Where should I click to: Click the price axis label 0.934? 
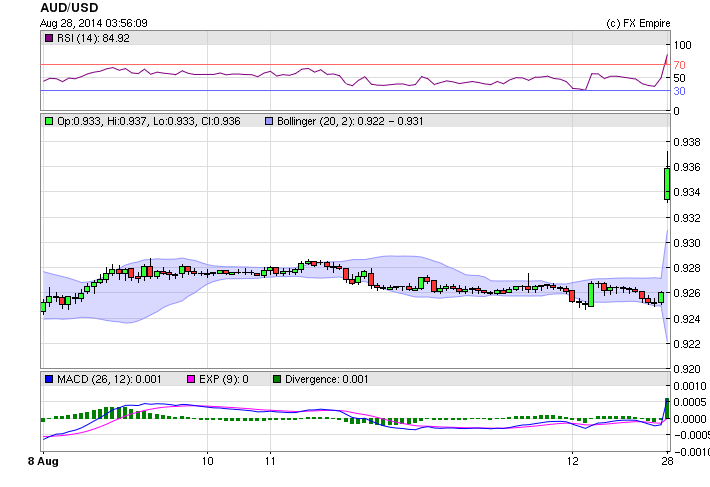(687, 192)
